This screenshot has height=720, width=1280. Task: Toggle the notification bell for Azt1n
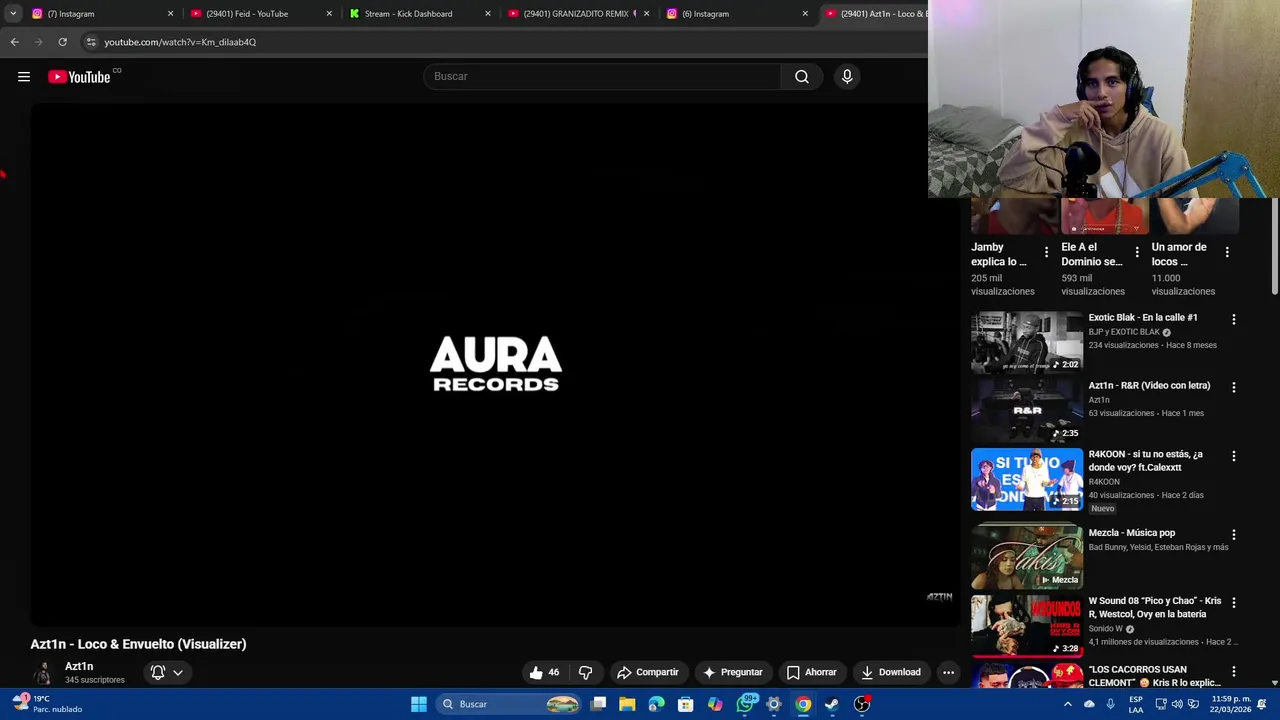click(157, 672)
